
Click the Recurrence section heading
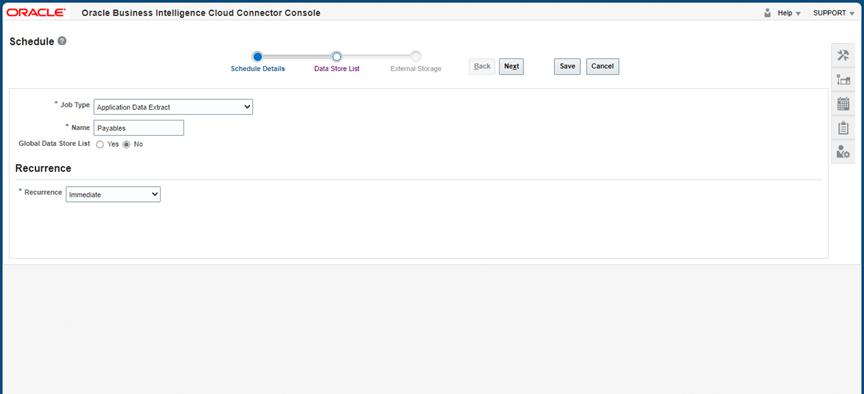[x=43, y=168]
